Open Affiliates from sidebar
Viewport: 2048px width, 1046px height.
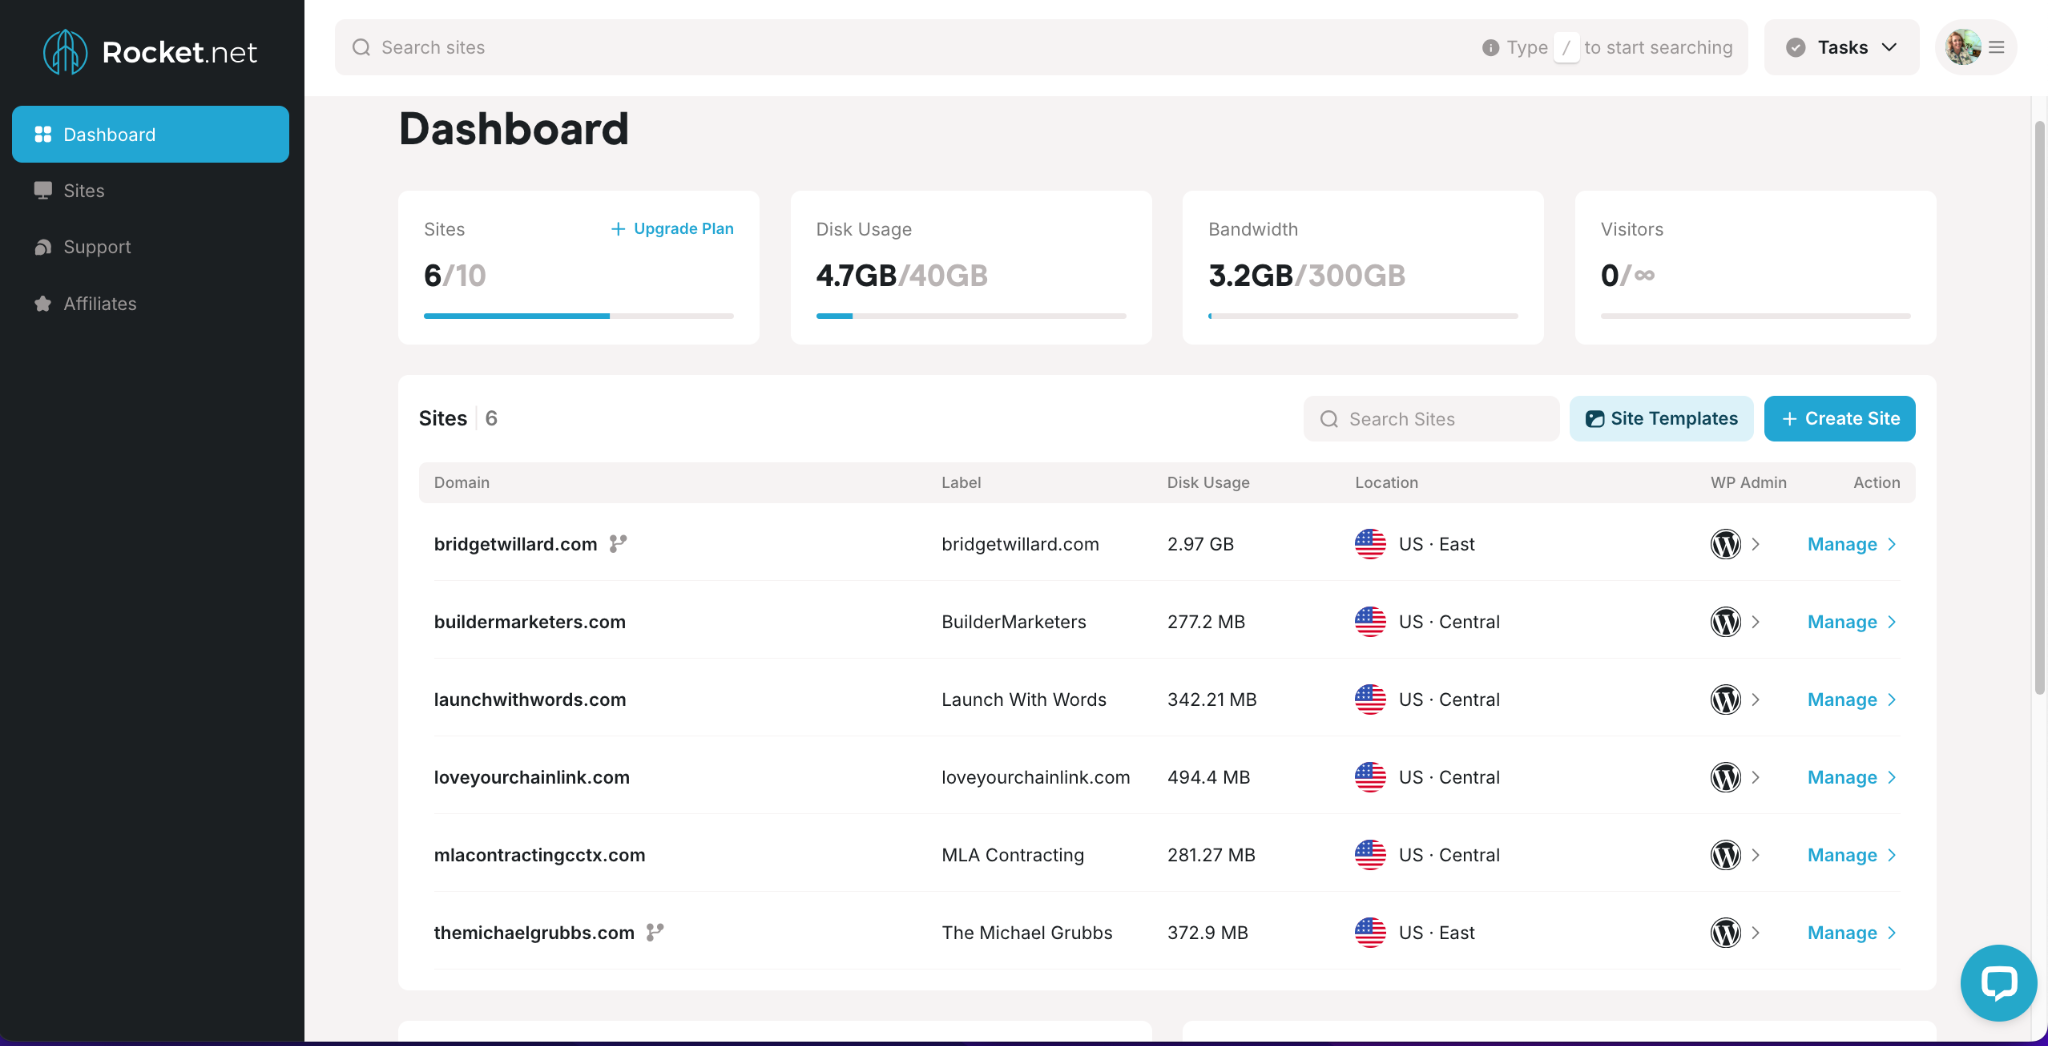coord(150,303)
